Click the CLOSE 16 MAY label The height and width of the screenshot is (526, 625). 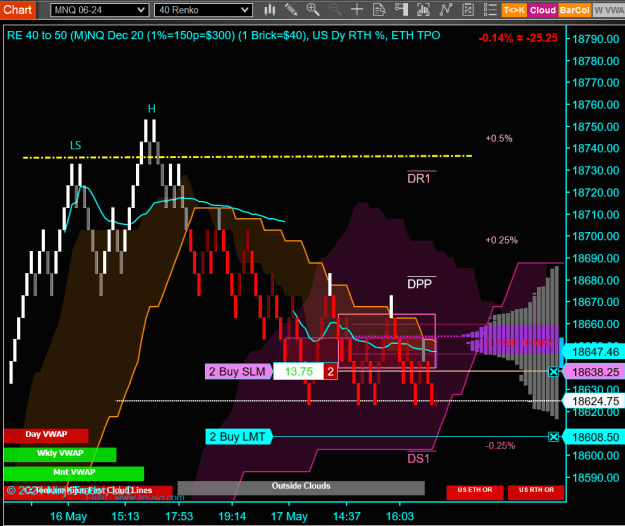[x=519, y=342]
